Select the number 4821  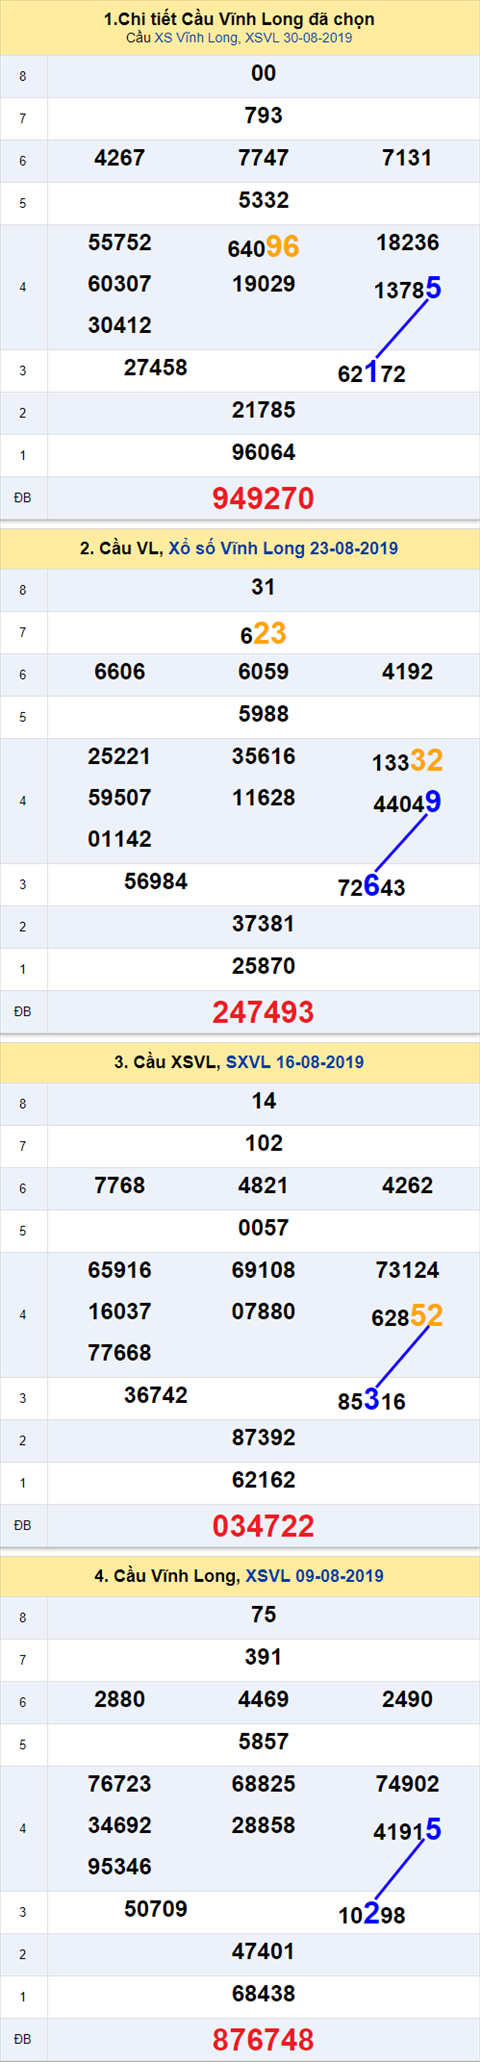coord(264,1186)
